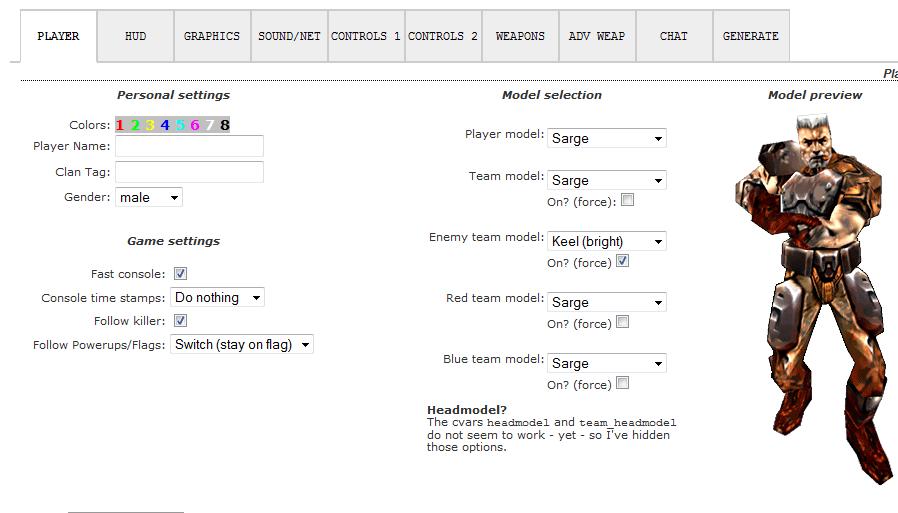Open the Player model dropdown
This screenshot has width=898, height=513.
[606, 138]
